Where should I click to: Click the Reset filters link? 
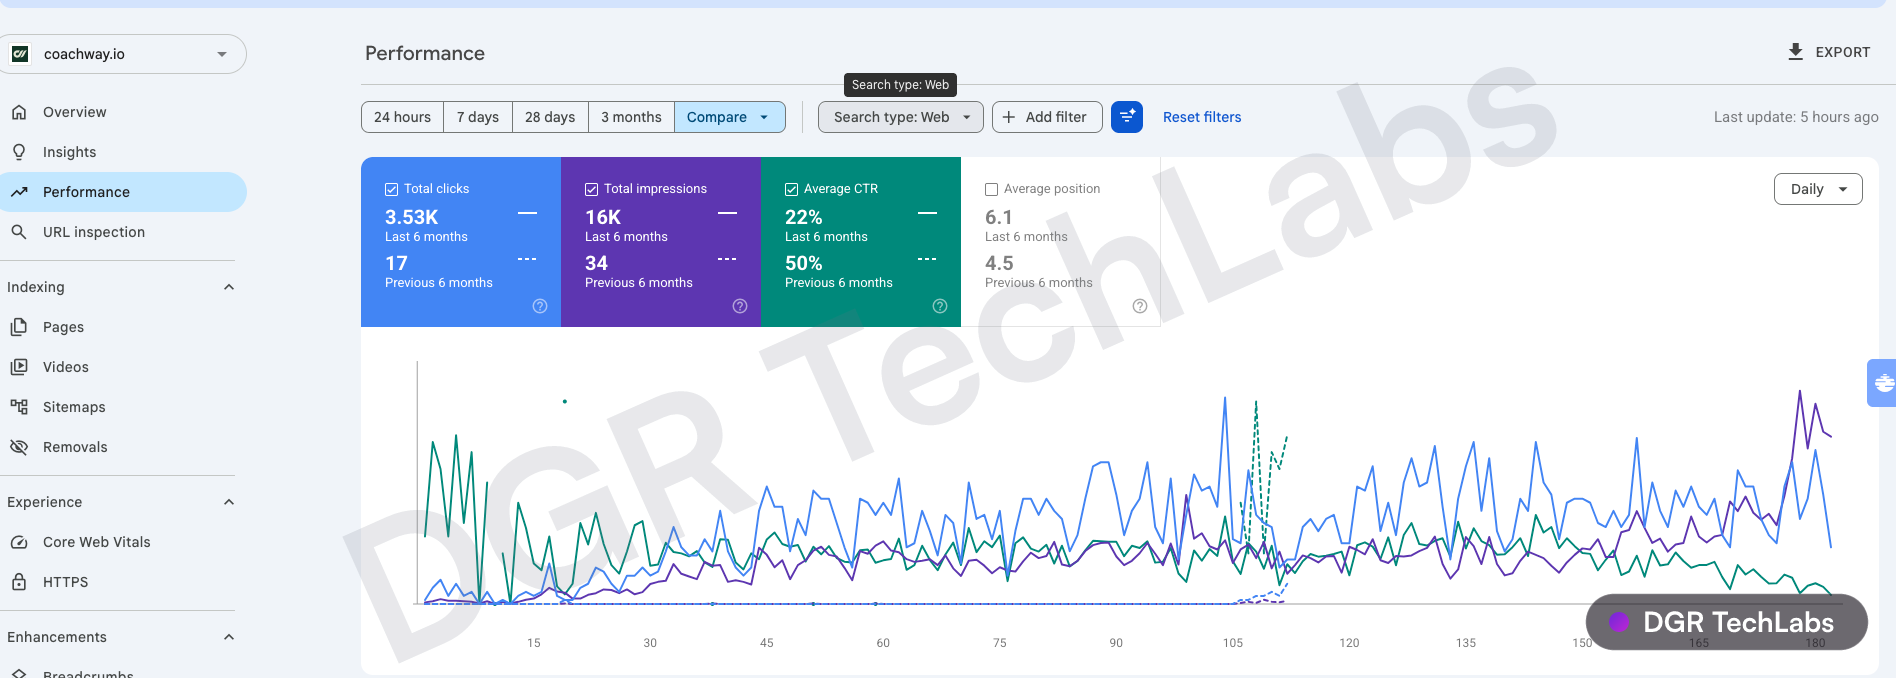coord(1202,117)
